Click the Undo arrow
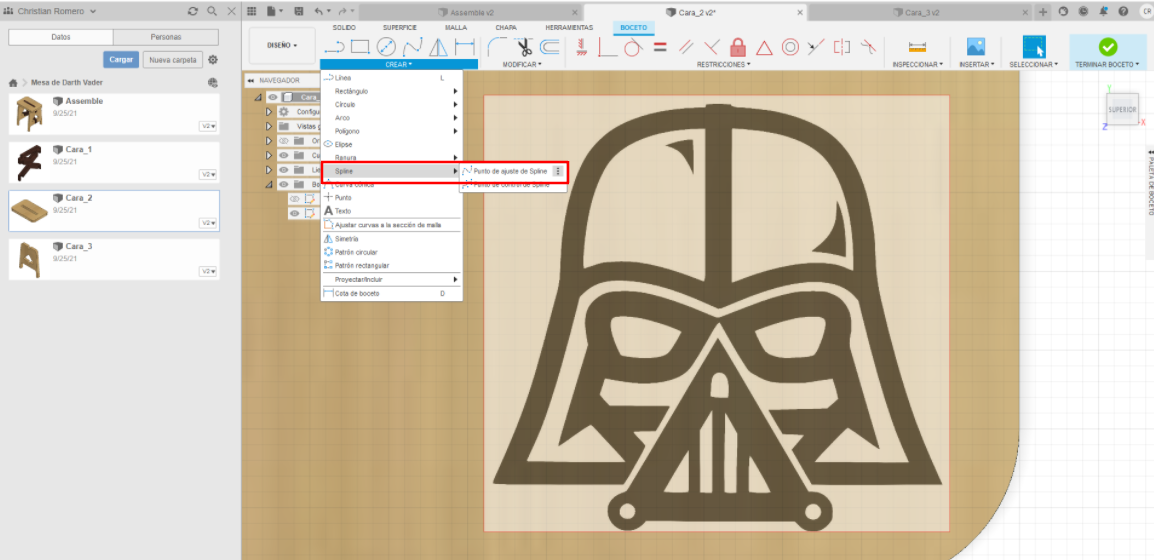Screen dimensions: 1154x560 click(319, 12)
